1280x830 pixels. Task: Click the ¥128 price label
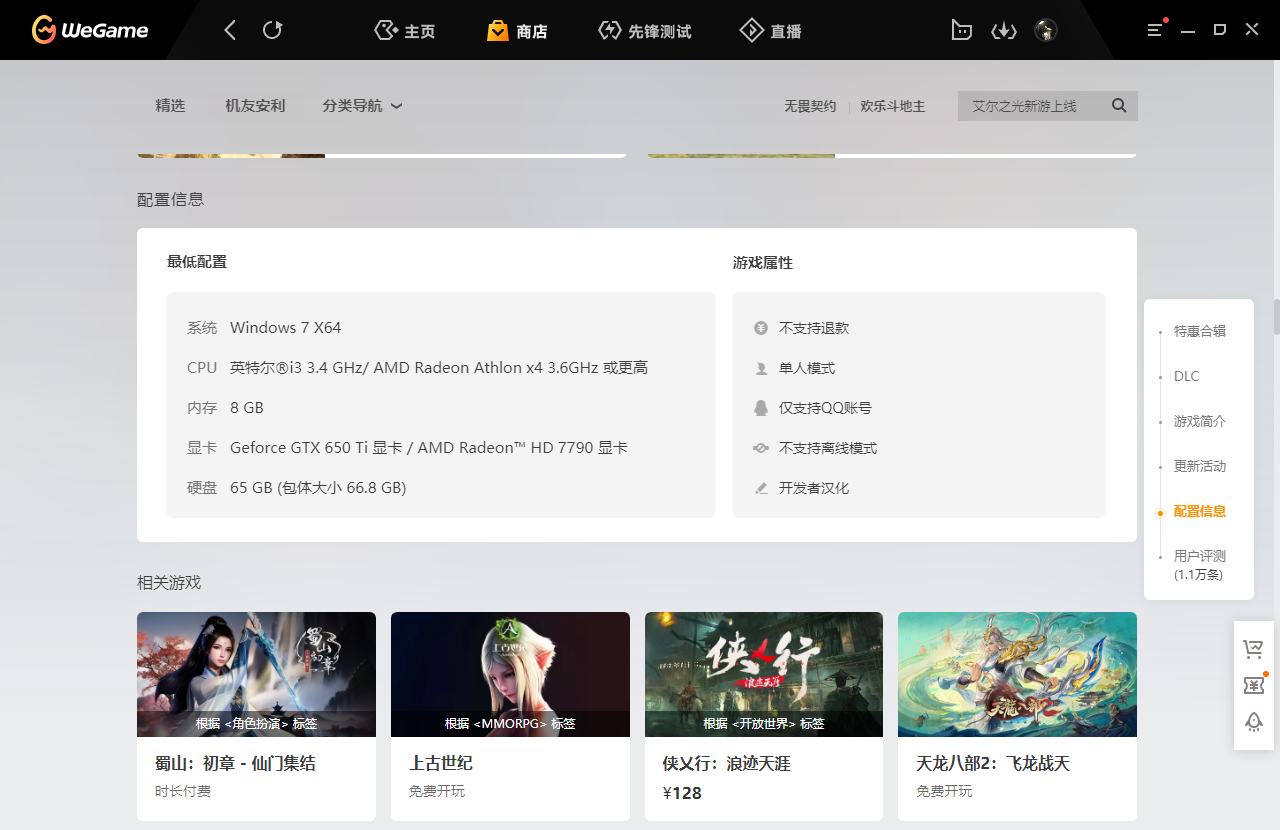(682, 793)
